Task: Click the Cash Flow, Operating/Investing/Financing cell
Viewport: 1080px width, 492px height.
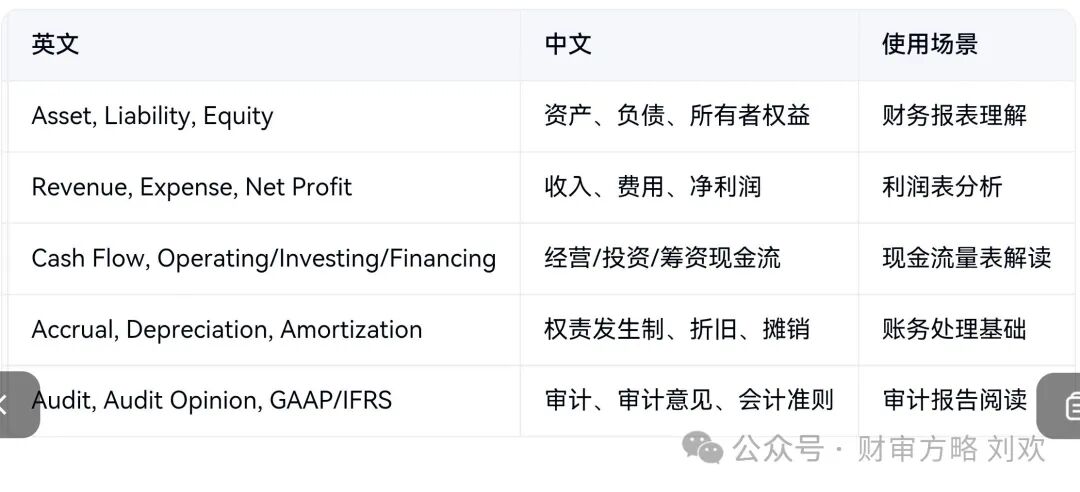Action: [x=264, y=258]
